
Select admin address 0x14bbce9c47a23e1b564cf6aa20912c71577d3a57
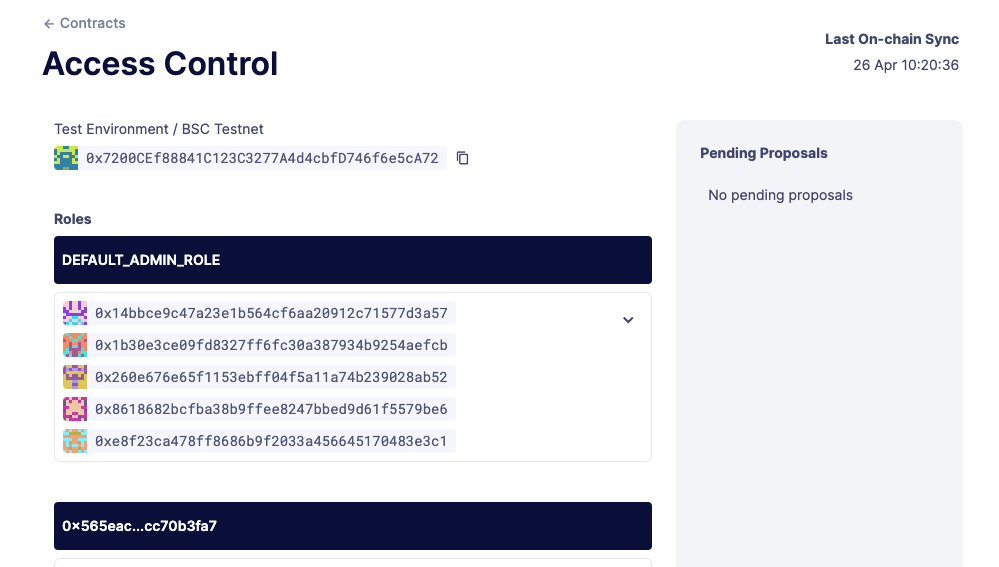click(x=271, y=313)
